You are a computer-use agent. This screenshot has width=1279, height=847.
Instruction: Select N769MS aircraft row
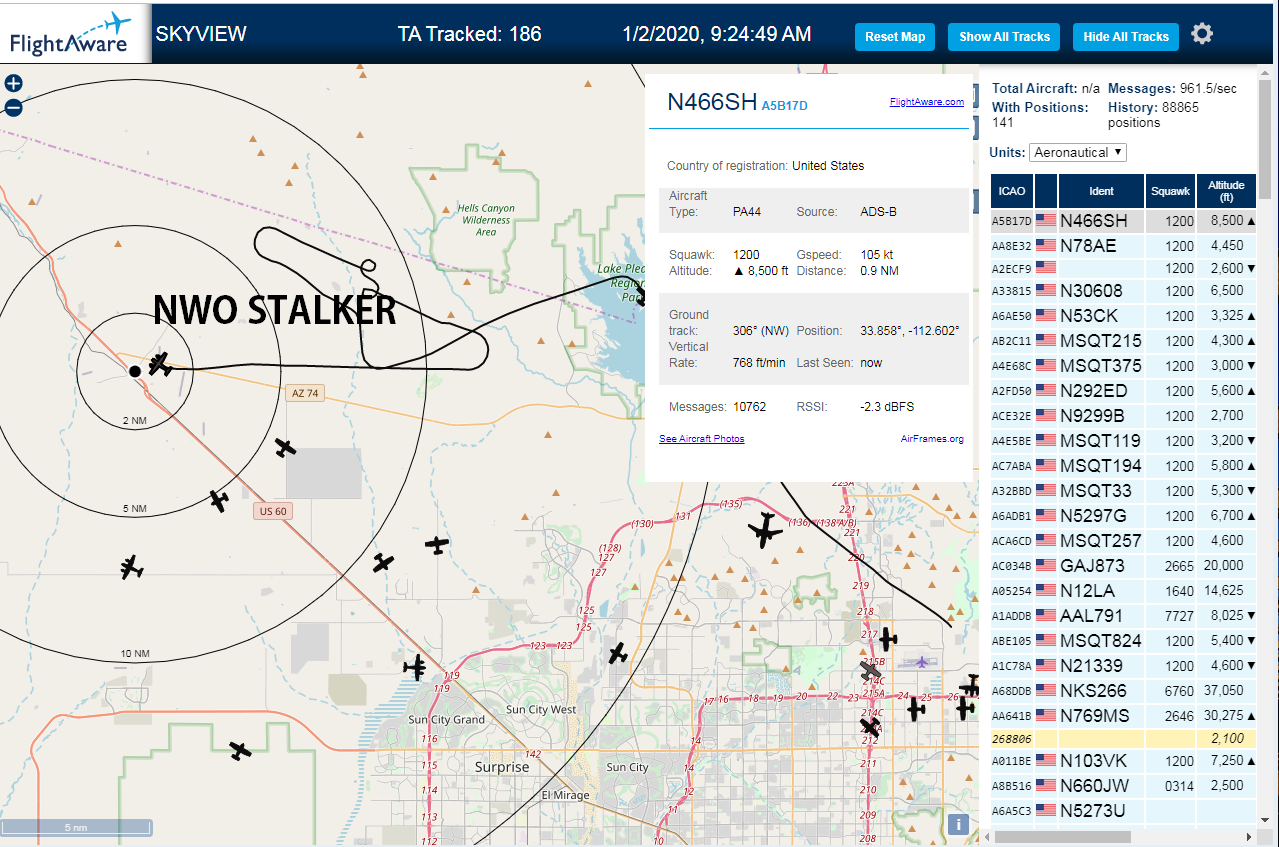tap(1123, 716)
